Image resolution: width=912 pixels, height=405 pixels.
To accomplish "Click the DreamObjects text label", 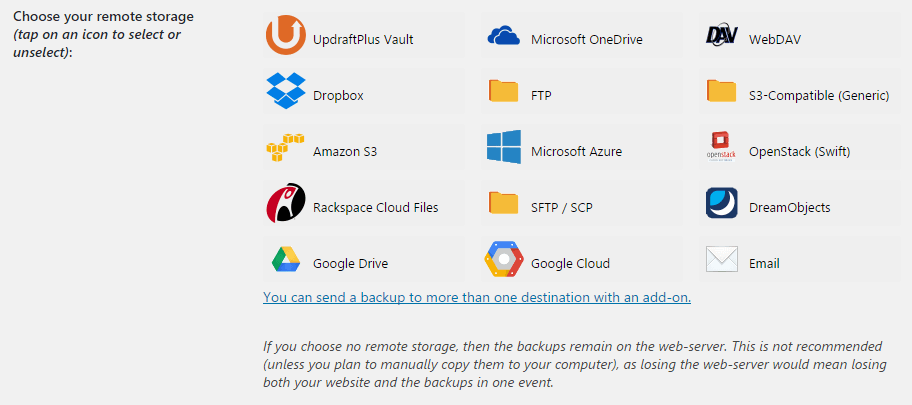I will [x=790, y=208].
